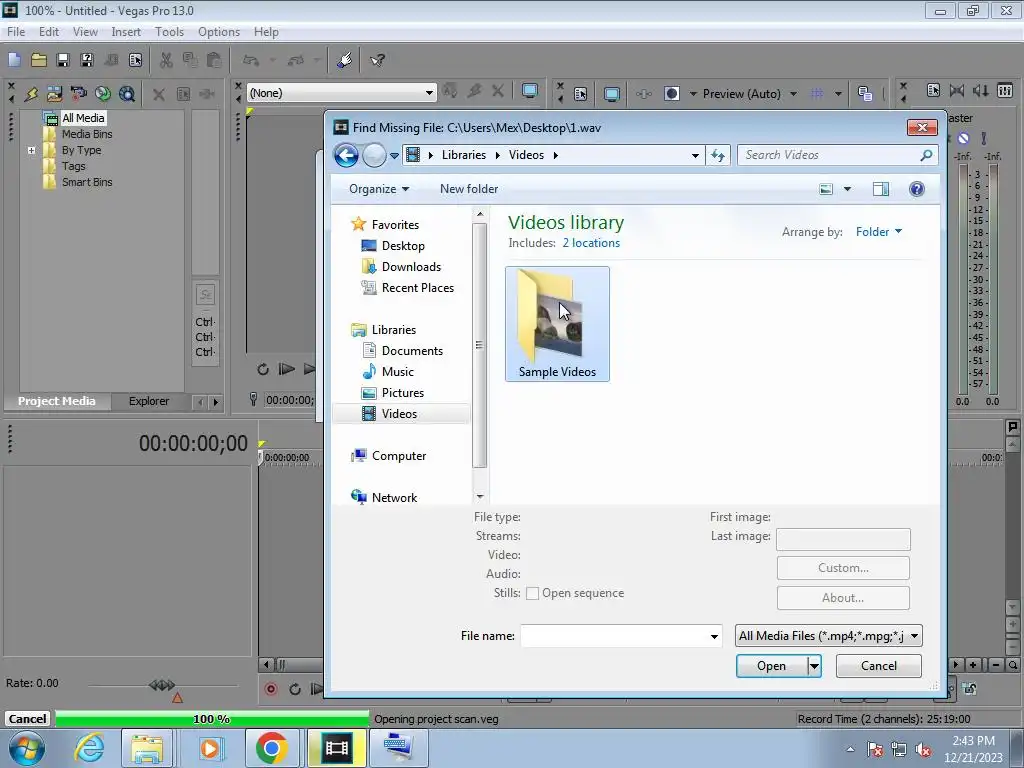Open the Edit menu
Screen dimensions: 1024x768
[x=48, y=31]
